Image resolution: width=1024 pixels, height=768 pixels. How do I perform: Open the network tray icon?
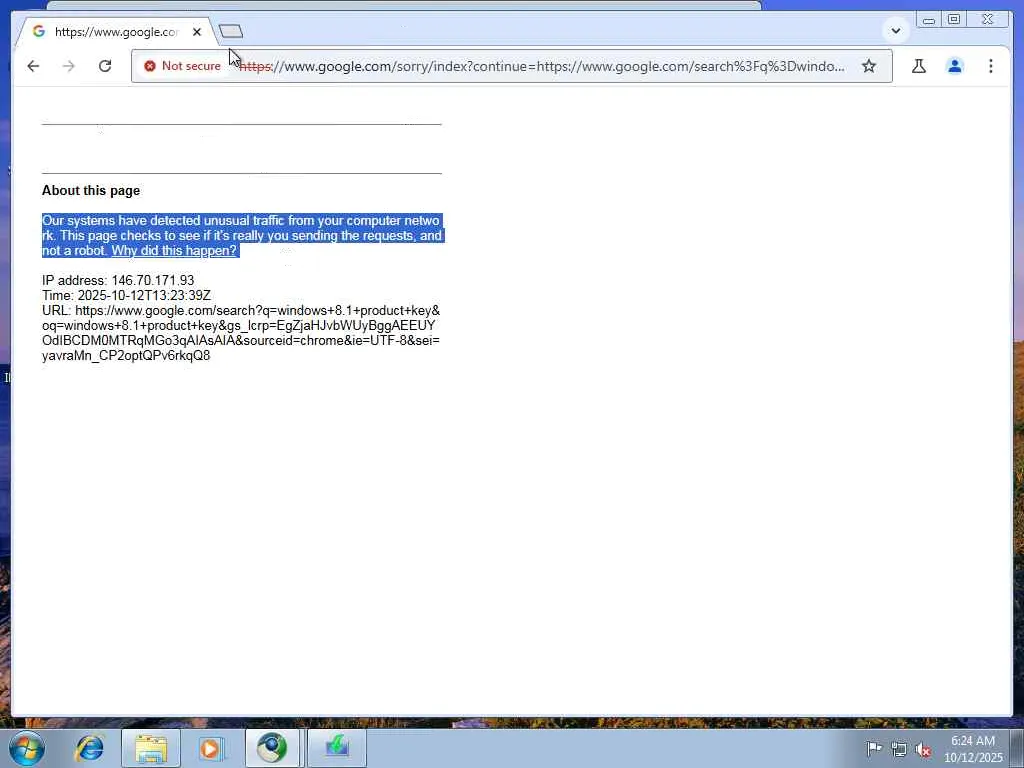[x=899, y=749]
